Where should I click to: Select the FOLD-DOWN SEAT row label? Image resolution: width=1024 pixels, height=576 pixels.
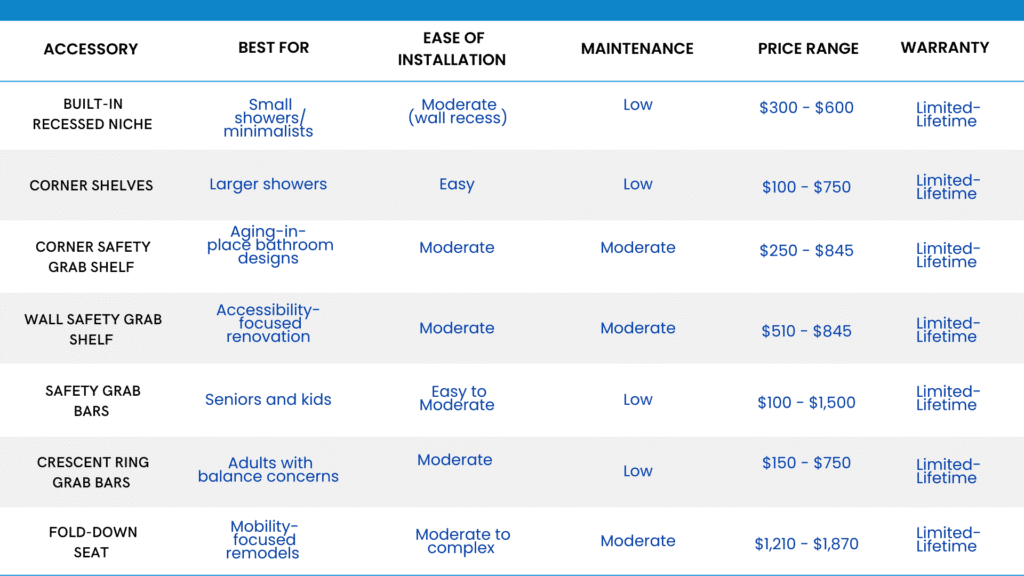point(92,542)
